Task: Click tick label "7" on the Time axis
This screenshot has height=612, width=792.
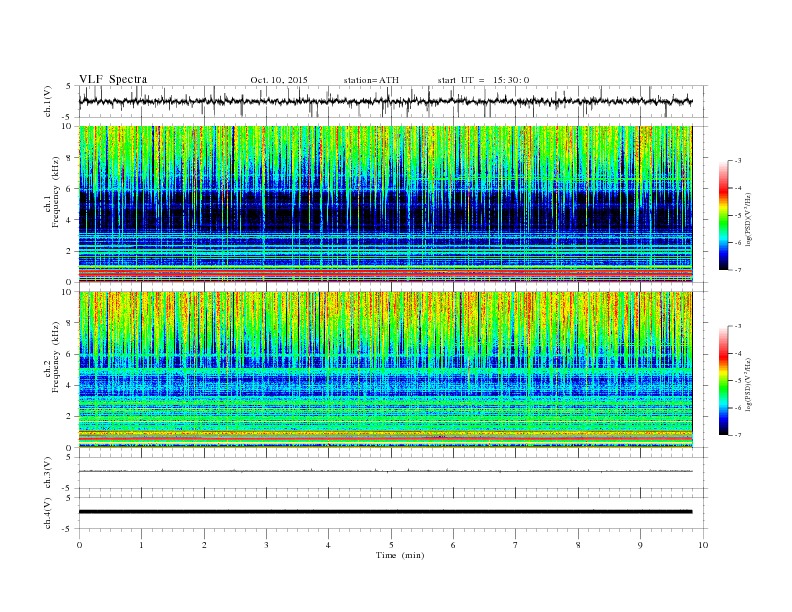Action: pyautogui.click(x=516, y=545)
